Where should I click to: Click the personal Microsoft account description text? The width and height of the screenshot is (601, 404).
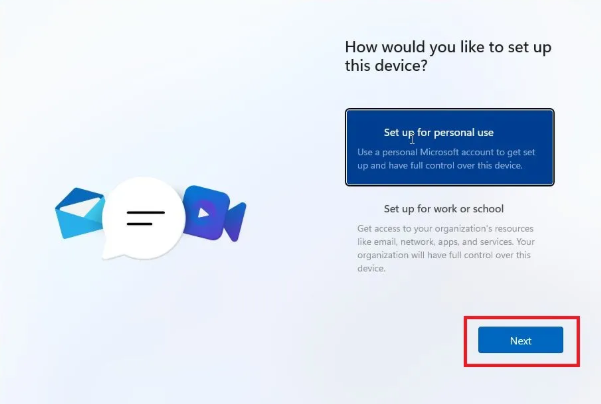(446, 159)
